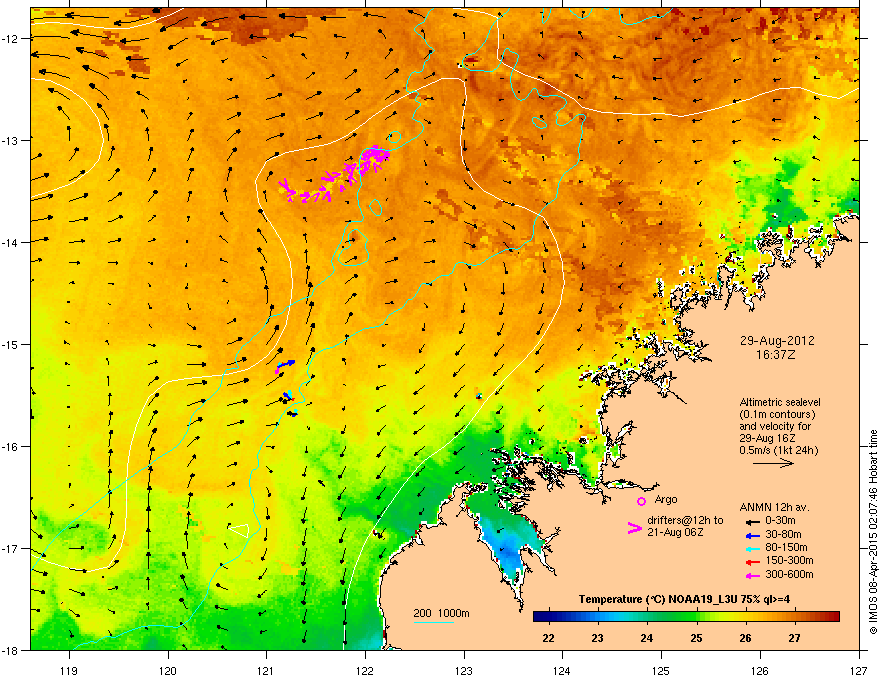The width and height of the screenshot is (880, 680).
Task: Click the '21-Aug 06Z' legend text
Action: (x=675, y=532)
